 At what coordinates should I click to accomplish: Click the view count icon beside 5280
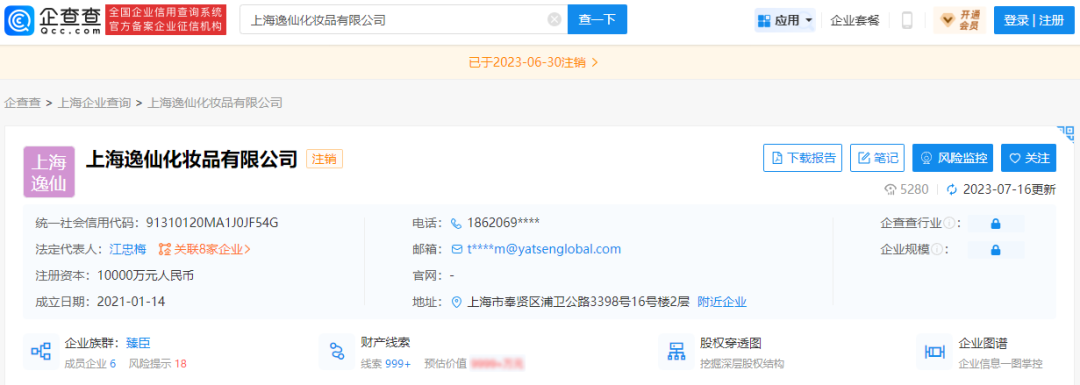[x=890, y=189]
